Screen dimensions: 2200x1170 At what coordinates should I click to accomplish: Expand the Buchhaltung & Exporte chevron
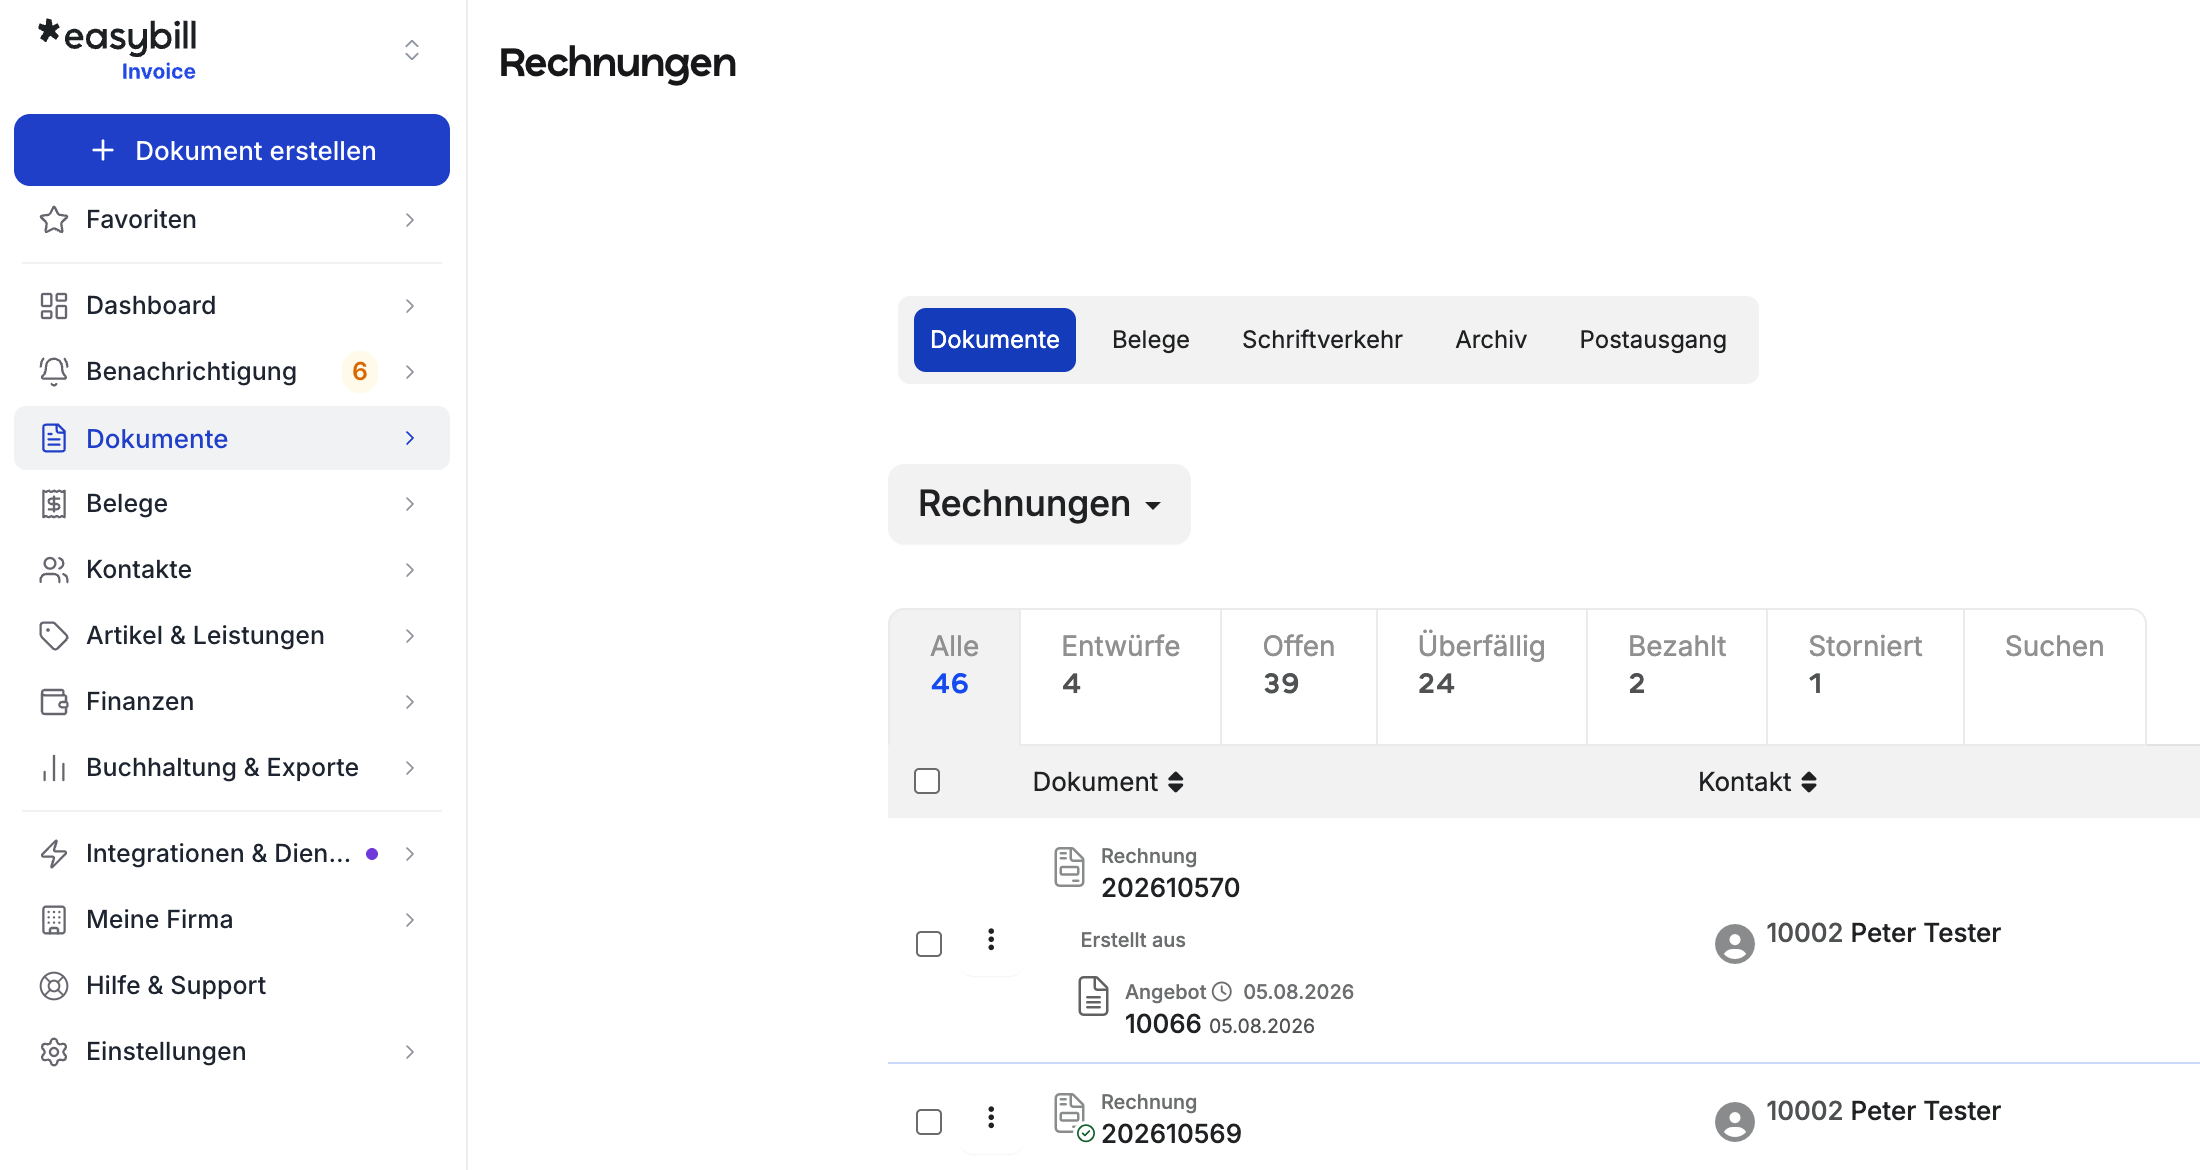(410, 768)
